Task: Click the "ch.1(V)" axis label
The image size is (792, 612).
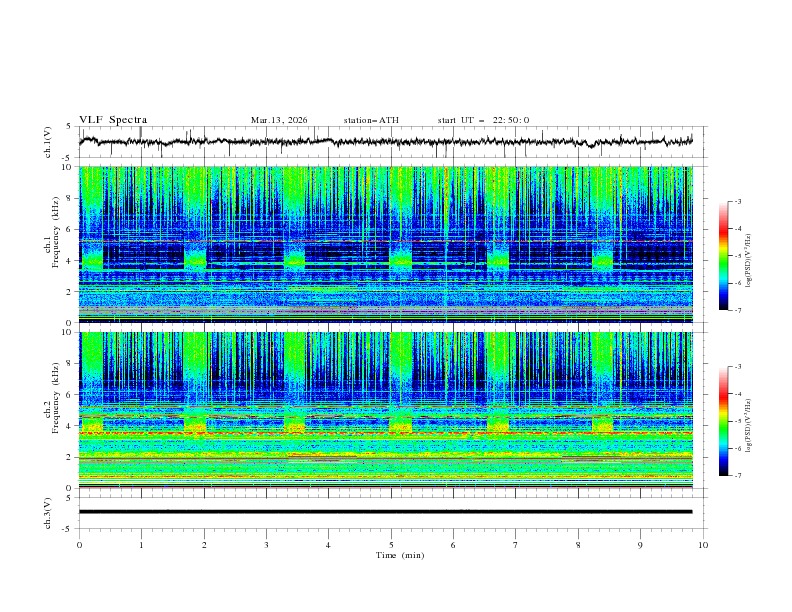Action: [x=48, y=142]
